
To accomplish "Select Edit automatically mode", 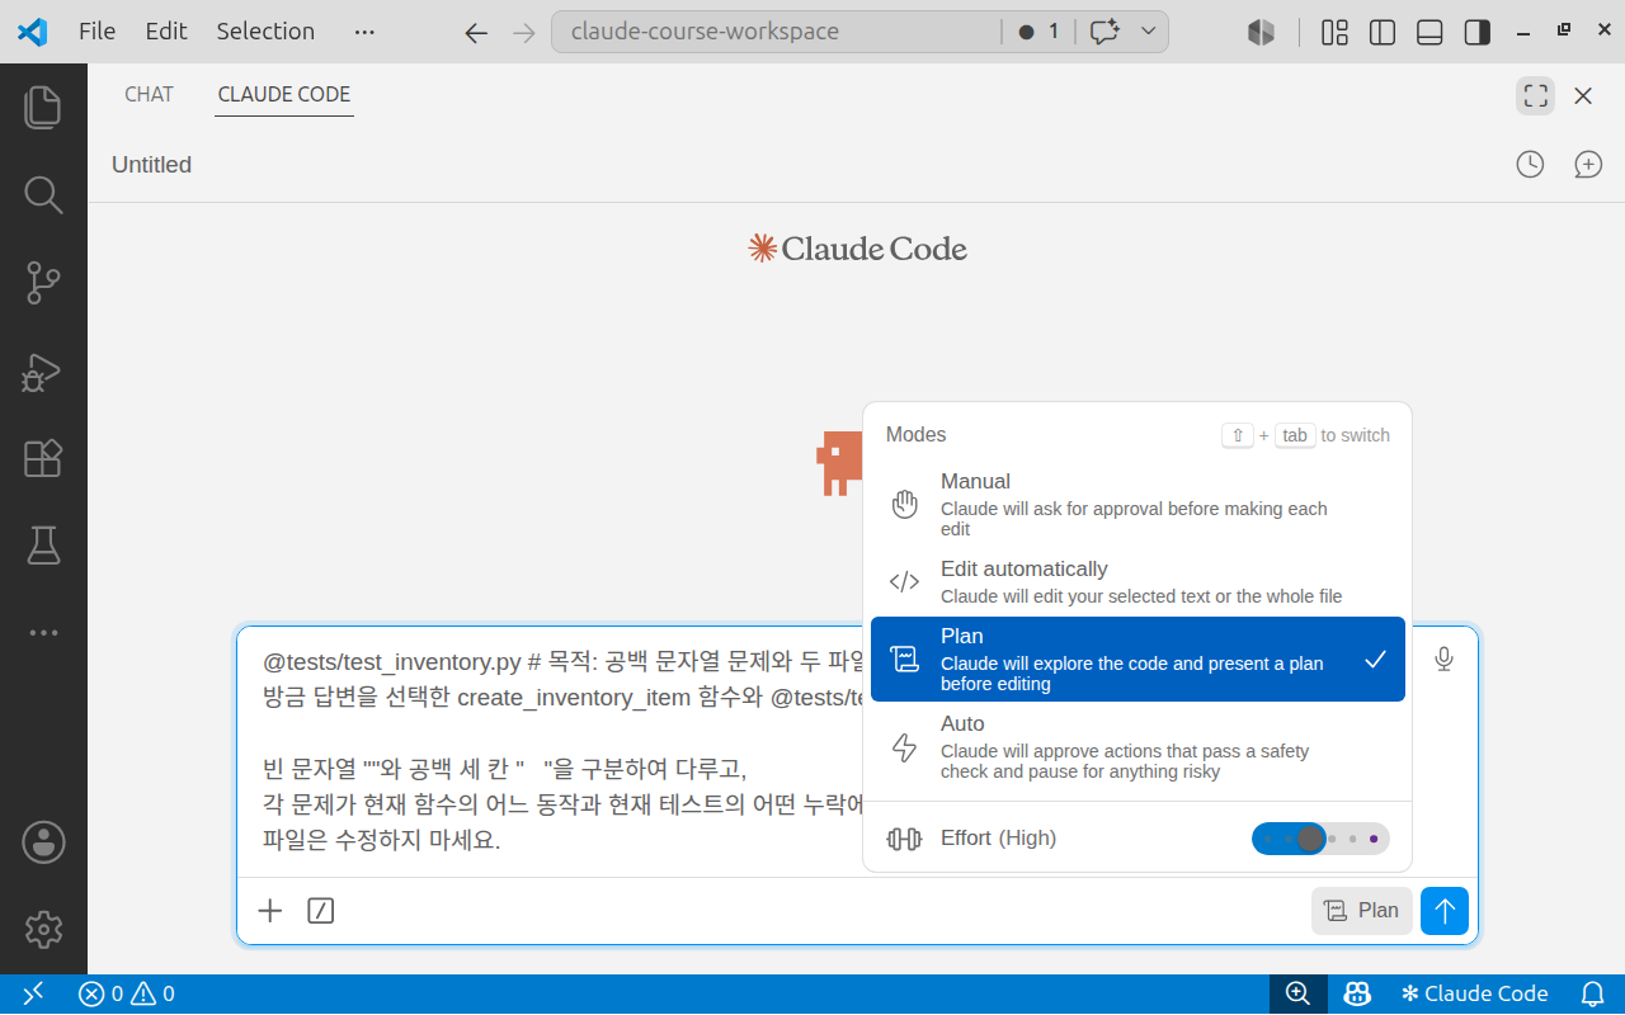I will [1138, 582].
